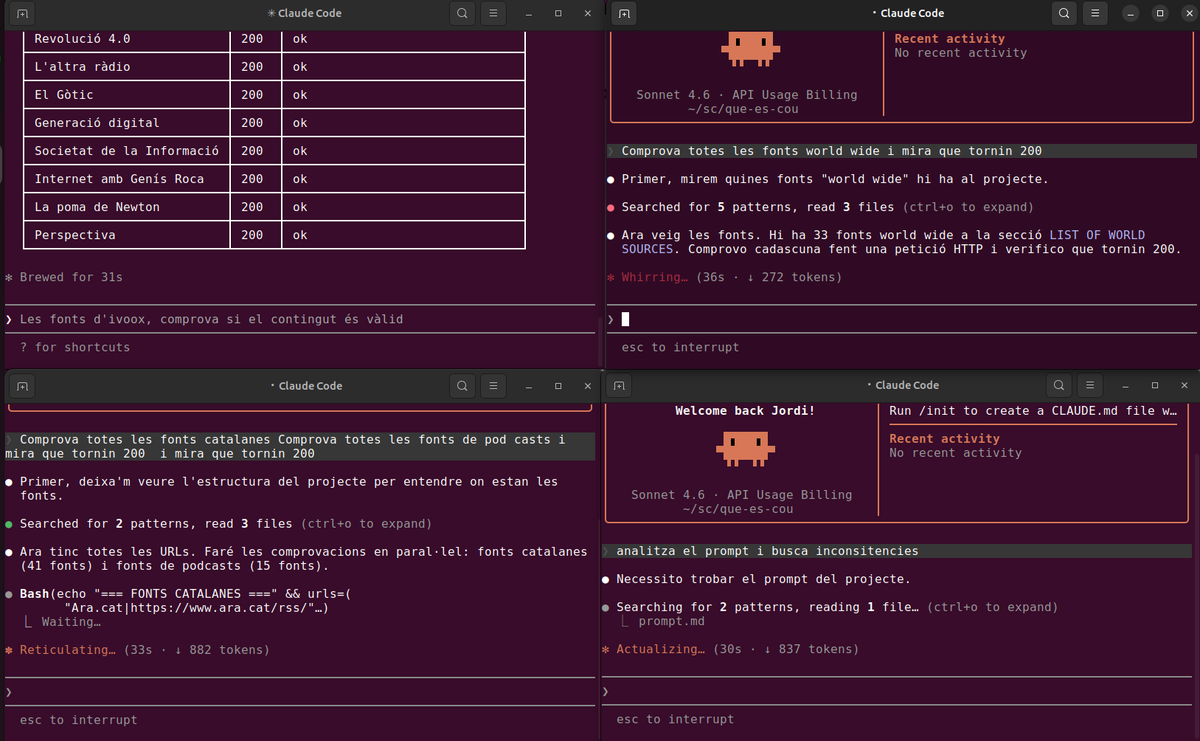Click the 'Perspectiva' table cell
The height and width of the screenshot is (741, 1200).
click(127, 235)
